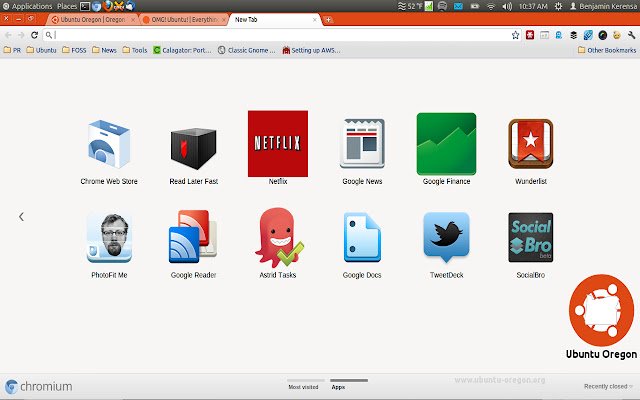Open the Ubuntu bookmarks folder
The image size is (640, 400).
tap(41, 50)
